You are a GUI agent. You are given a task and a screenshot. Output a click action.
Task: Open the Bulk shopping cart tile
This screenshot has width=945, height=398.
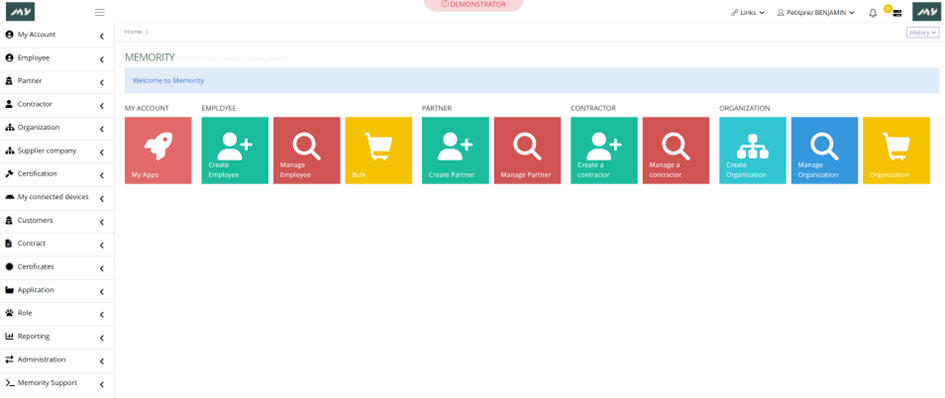(x=378, y=150)
